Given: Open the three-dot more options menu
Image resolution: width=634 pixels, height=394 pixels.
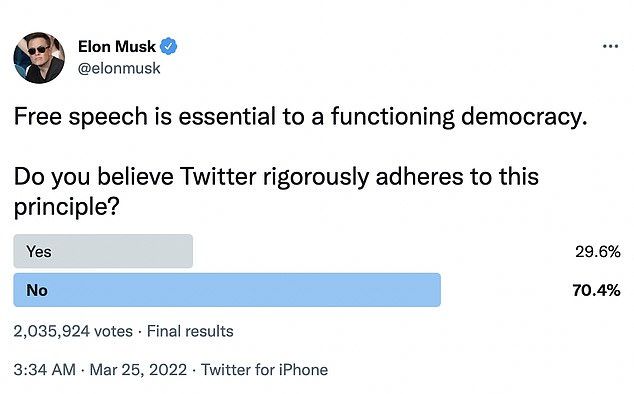Looking at the screenshot, I should [610, 46].
